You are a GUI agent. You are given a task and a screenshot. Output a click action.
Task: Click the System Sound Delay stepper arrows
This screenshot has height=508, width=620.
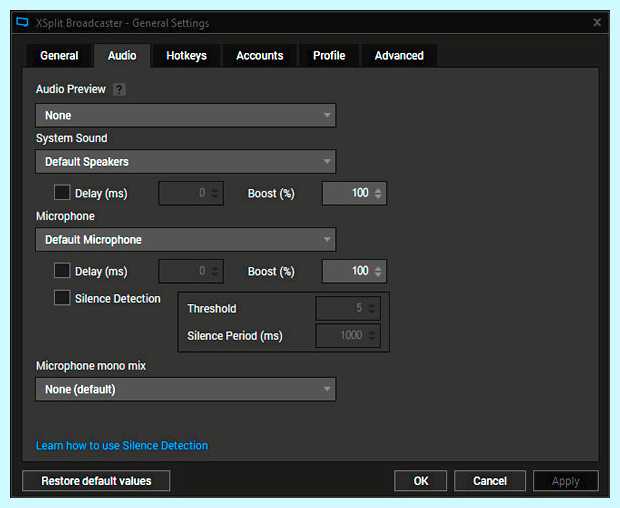(215, 193)
